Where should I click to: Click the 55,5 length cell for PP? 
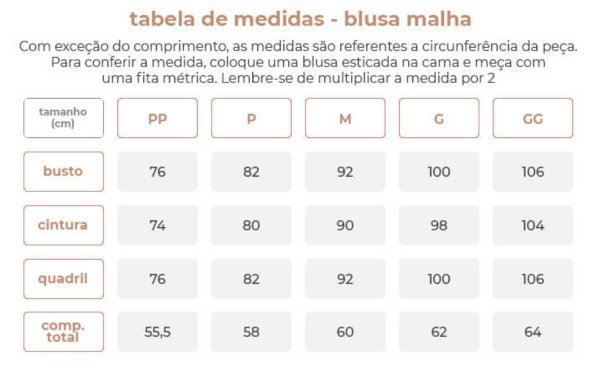[157, 332]
